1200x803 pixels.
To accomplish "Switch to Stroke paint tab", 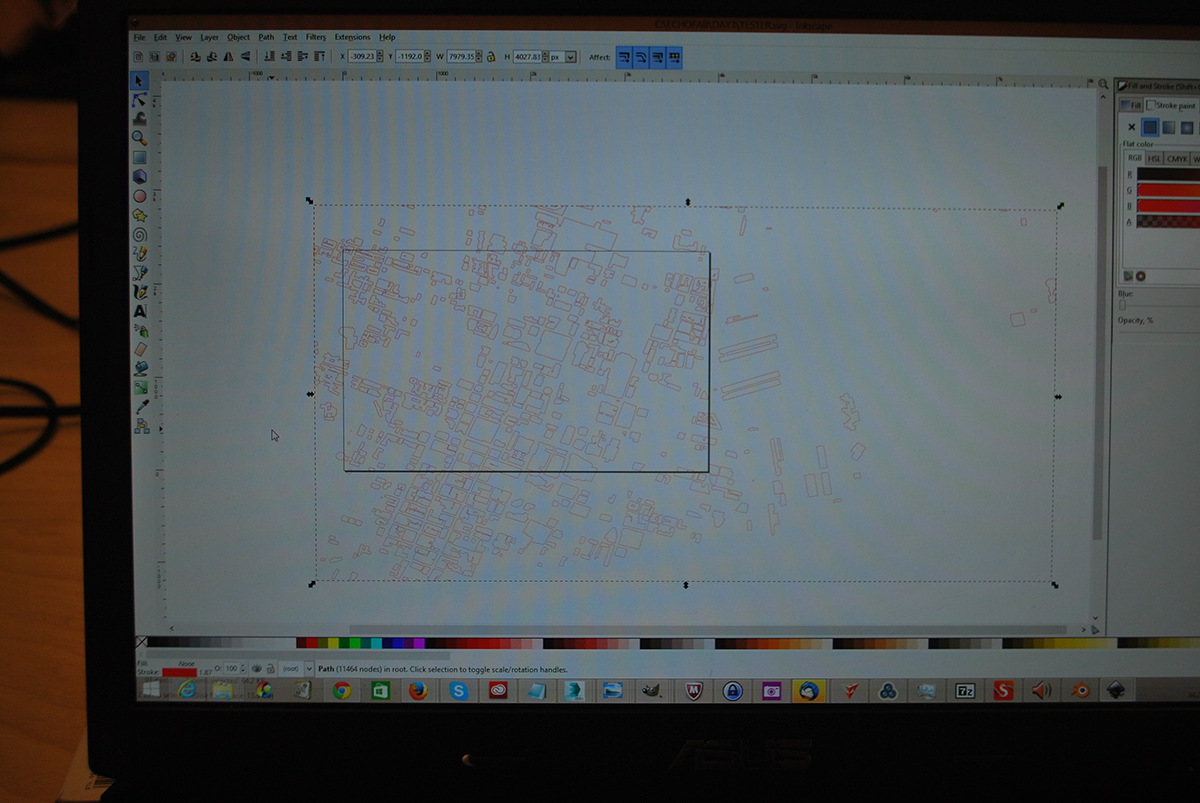I will coord(1171,105).
